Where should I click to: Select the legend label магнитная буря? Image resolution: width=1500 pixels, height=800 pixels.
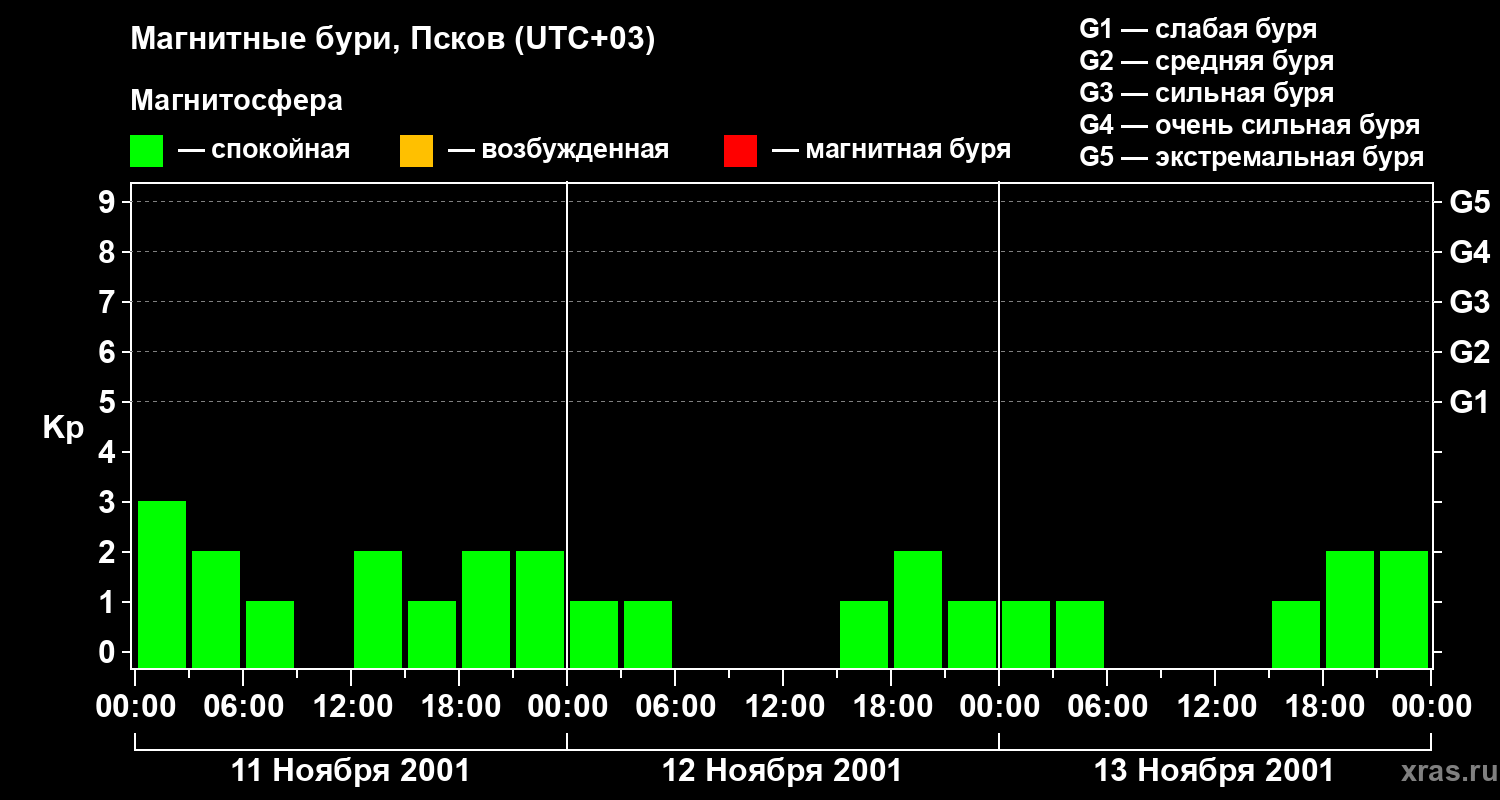[x=908, y=150]
